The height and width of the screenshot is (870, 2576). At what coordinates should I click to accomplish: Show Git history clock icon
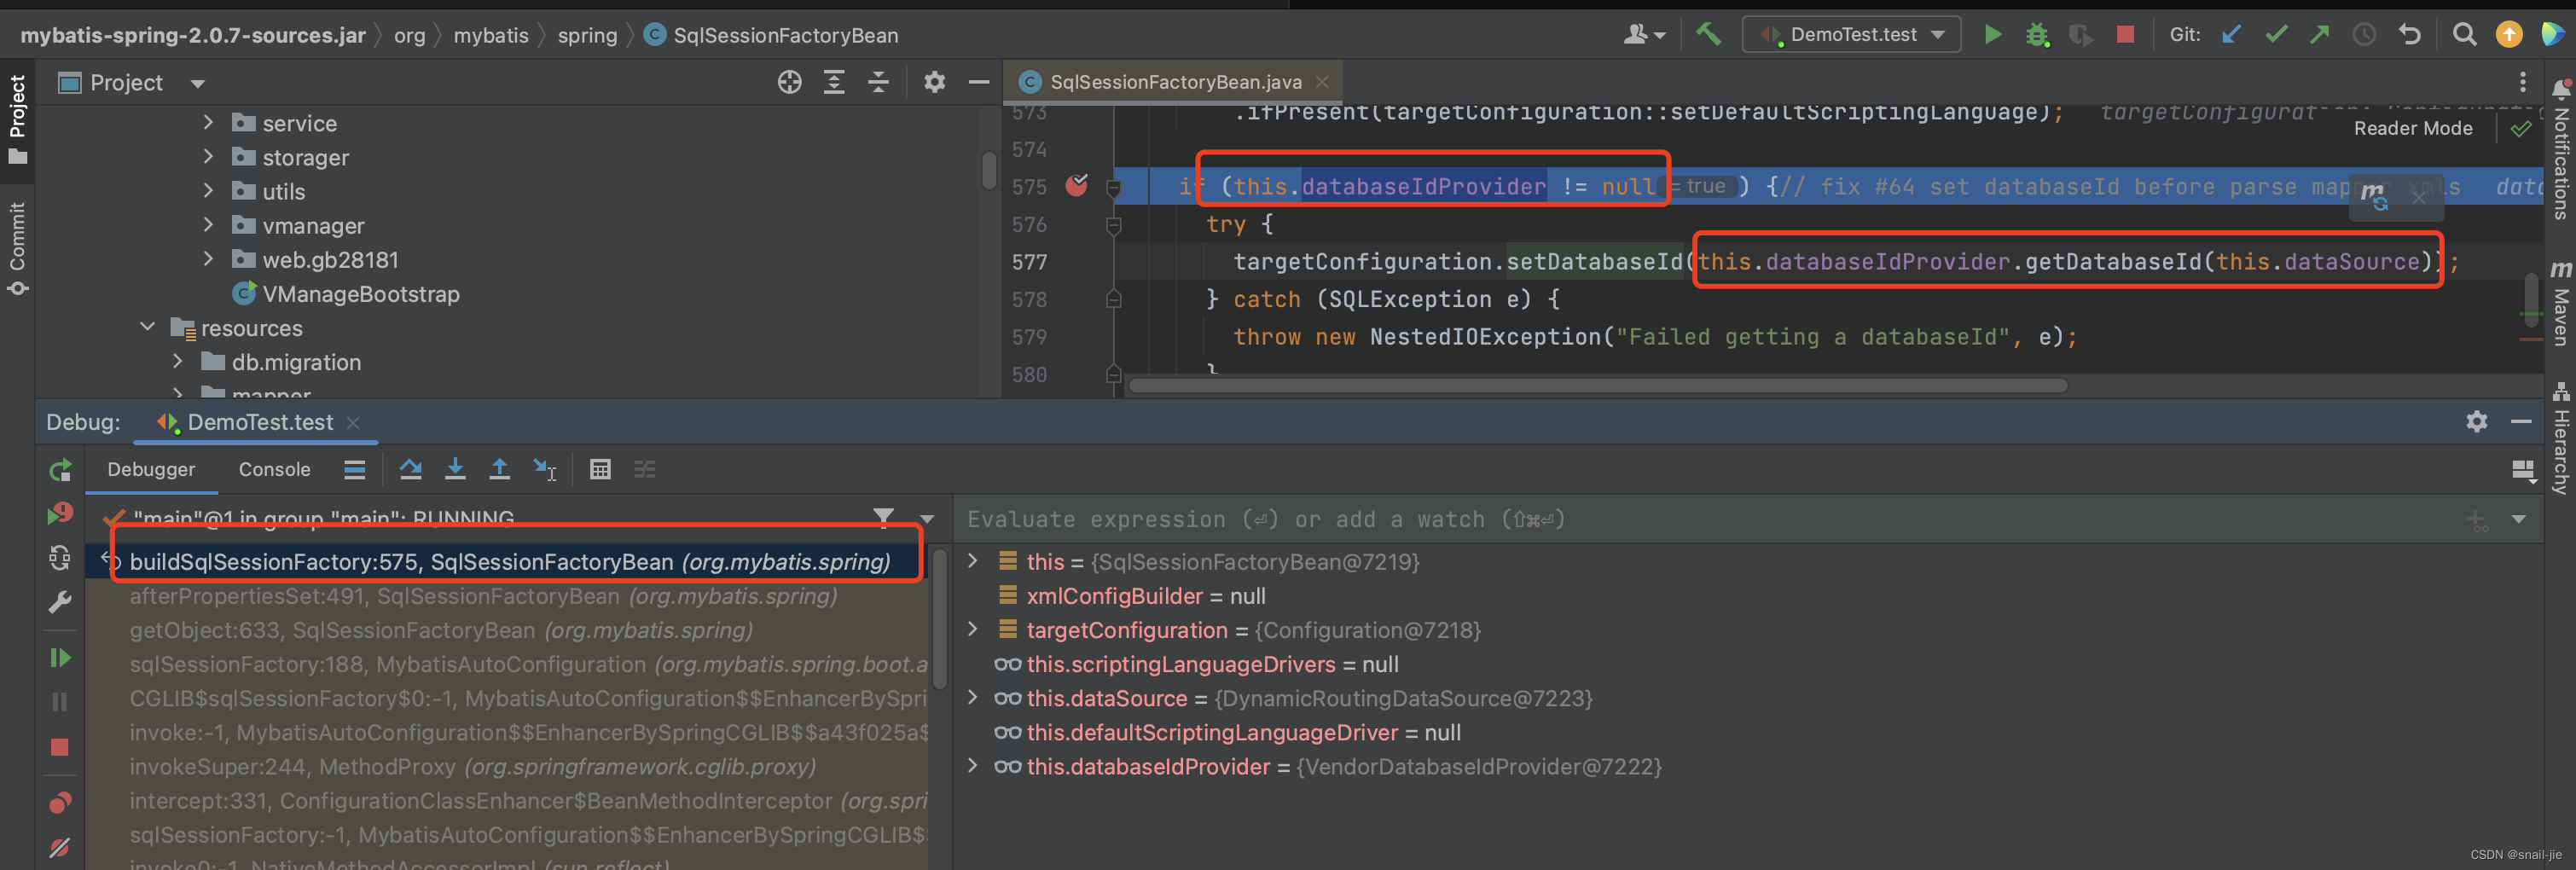click(x=2364, y=35)
